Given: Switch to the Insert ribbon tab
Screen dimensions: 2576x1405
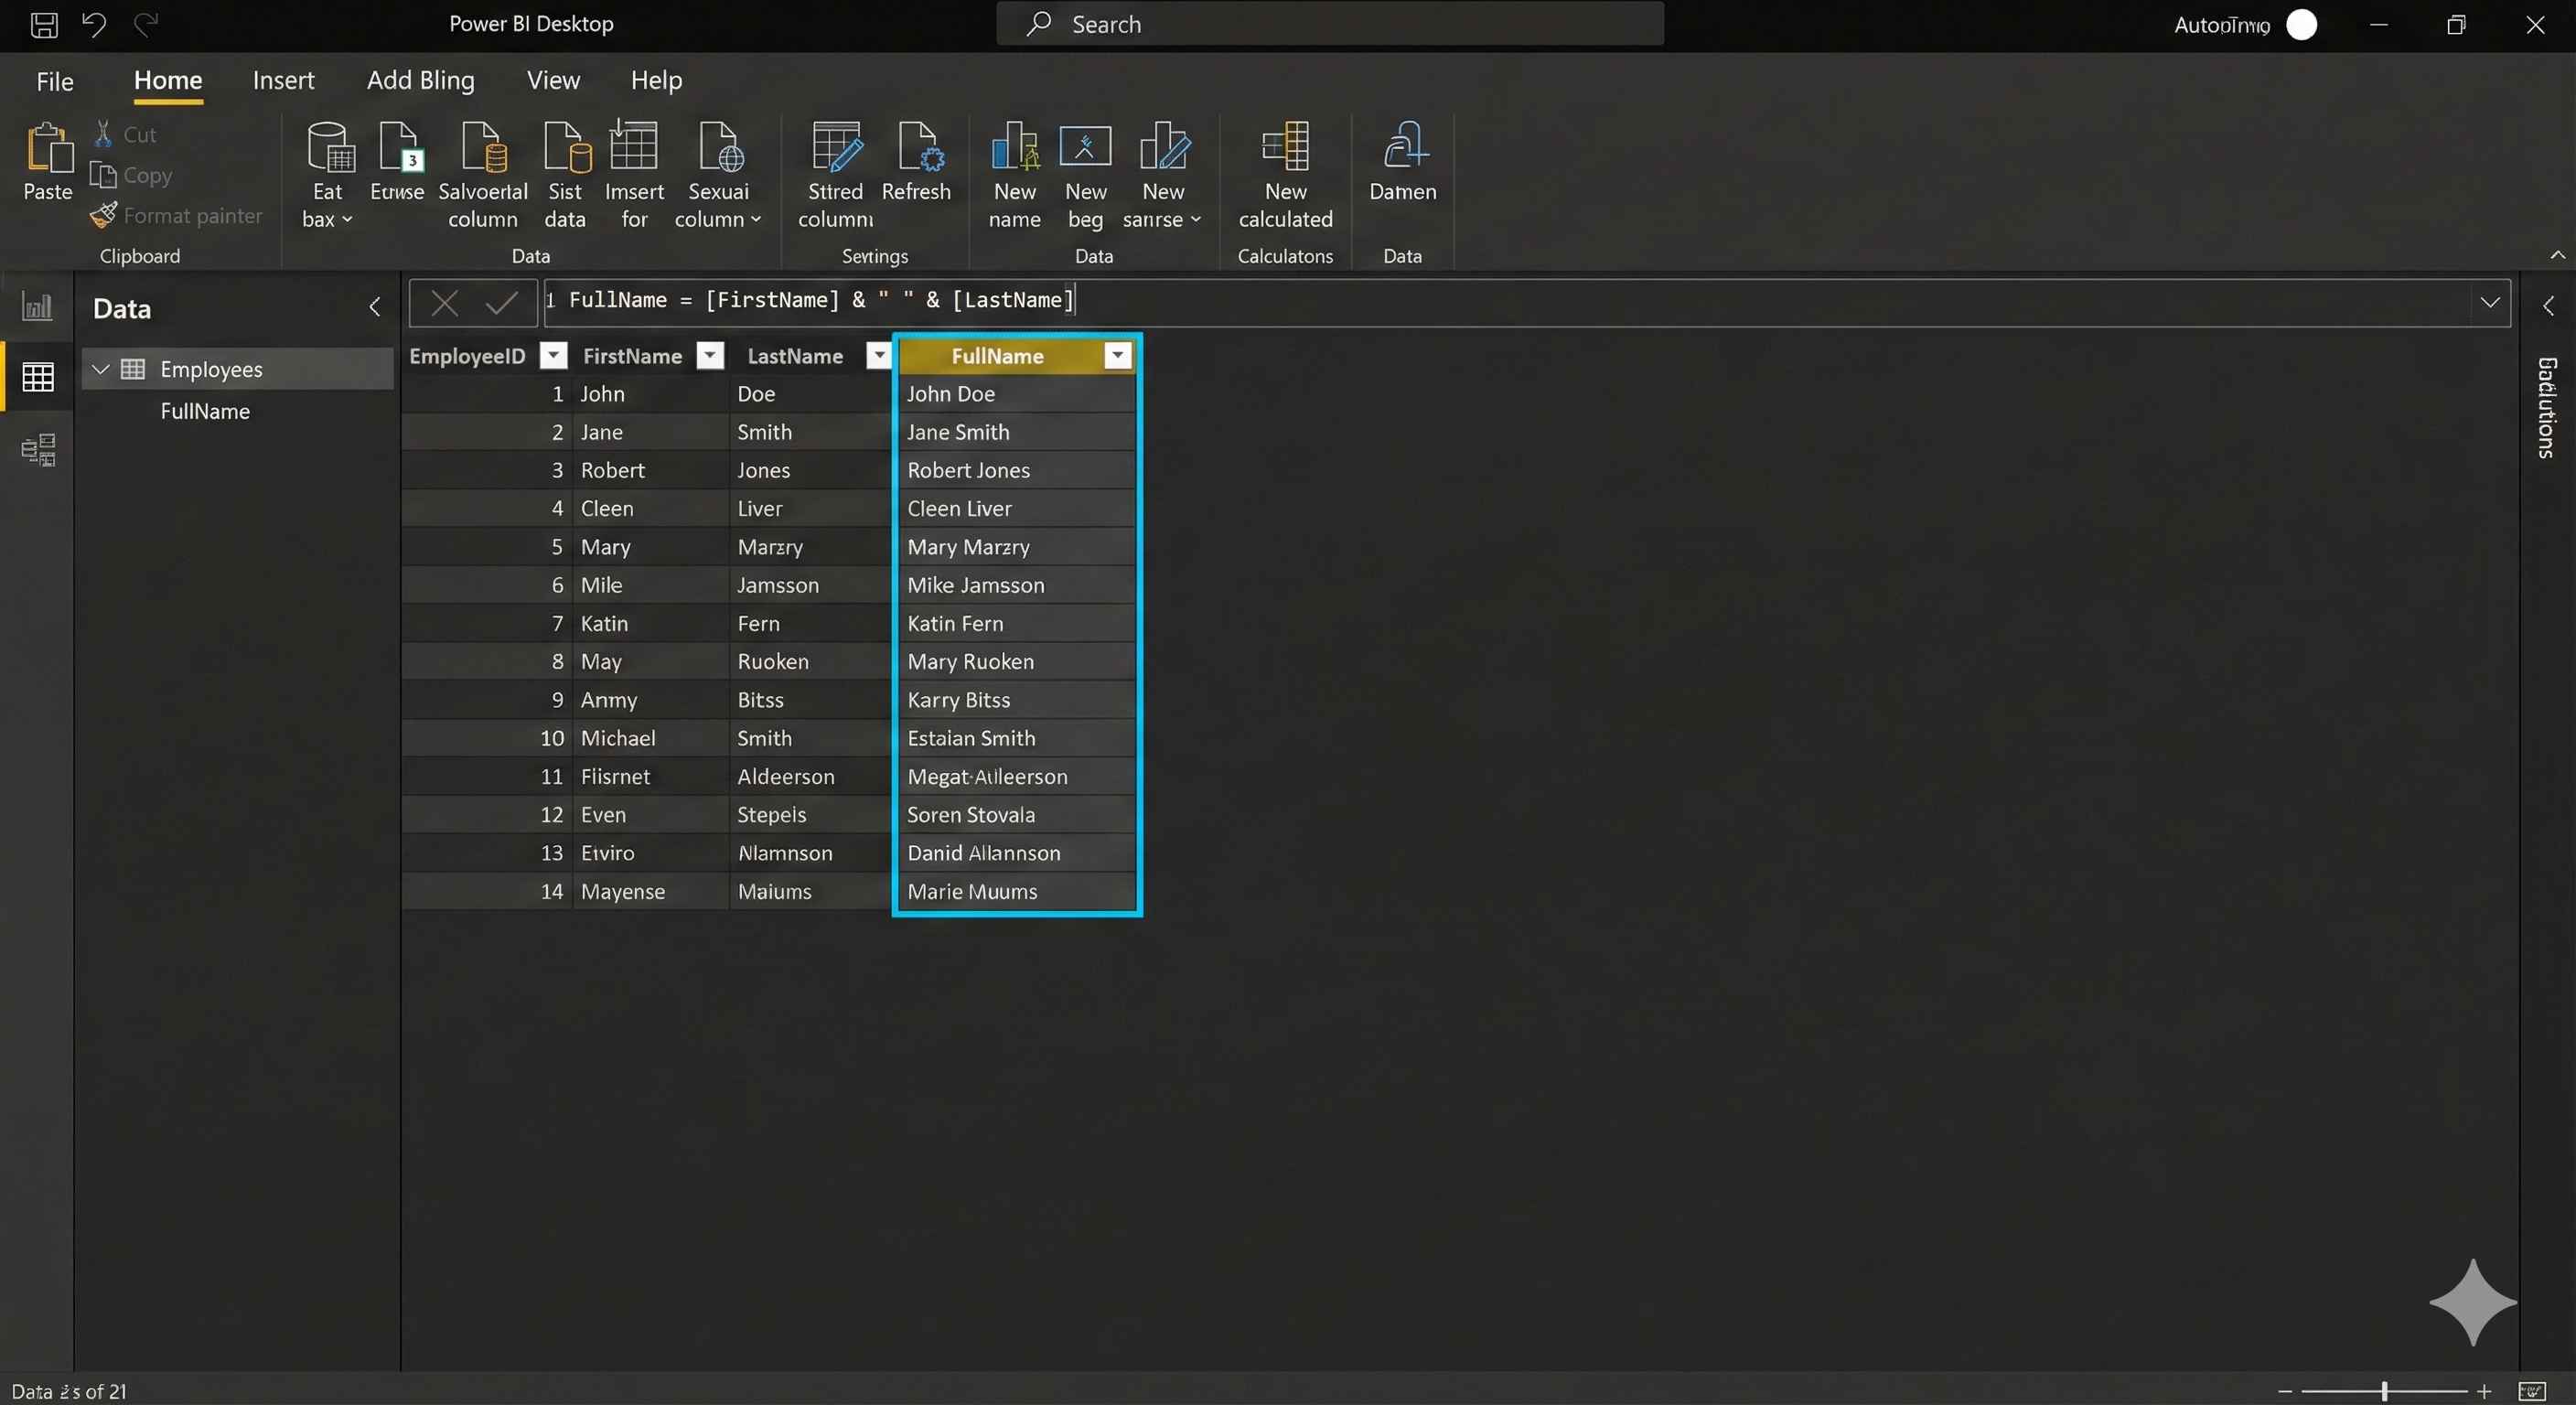Looking at the screenshot, I should tap(284, 80).
